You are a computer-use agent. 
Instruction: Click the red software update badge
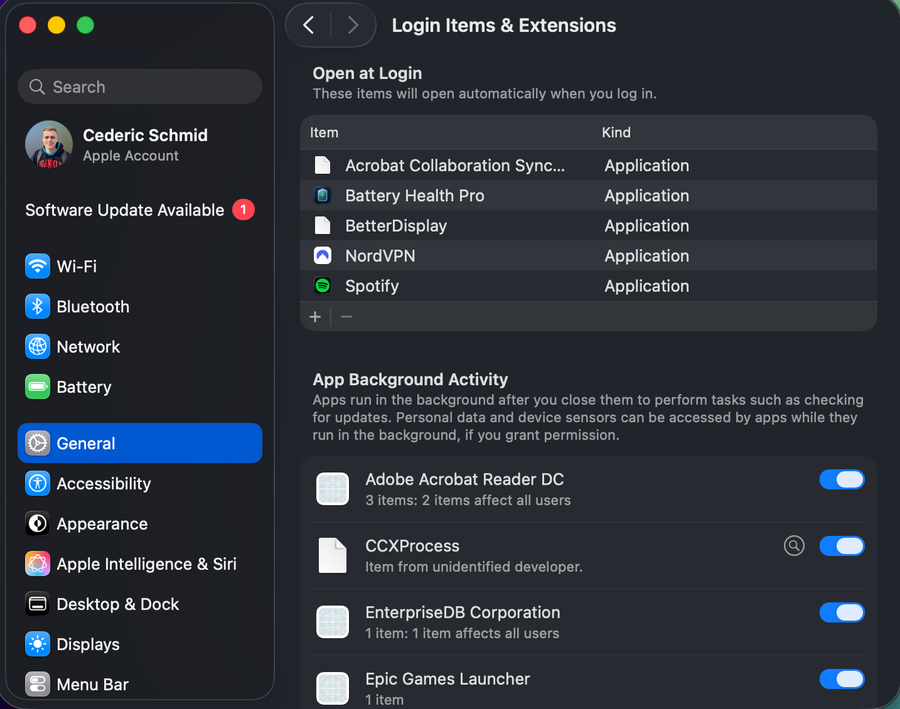click(x=243, y=210)
